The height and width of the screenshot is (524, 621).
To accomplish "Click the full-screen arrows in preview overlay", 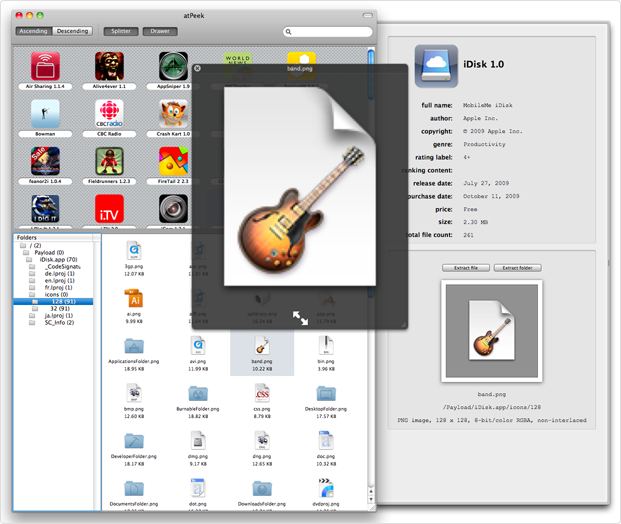I will coord(300,318).
